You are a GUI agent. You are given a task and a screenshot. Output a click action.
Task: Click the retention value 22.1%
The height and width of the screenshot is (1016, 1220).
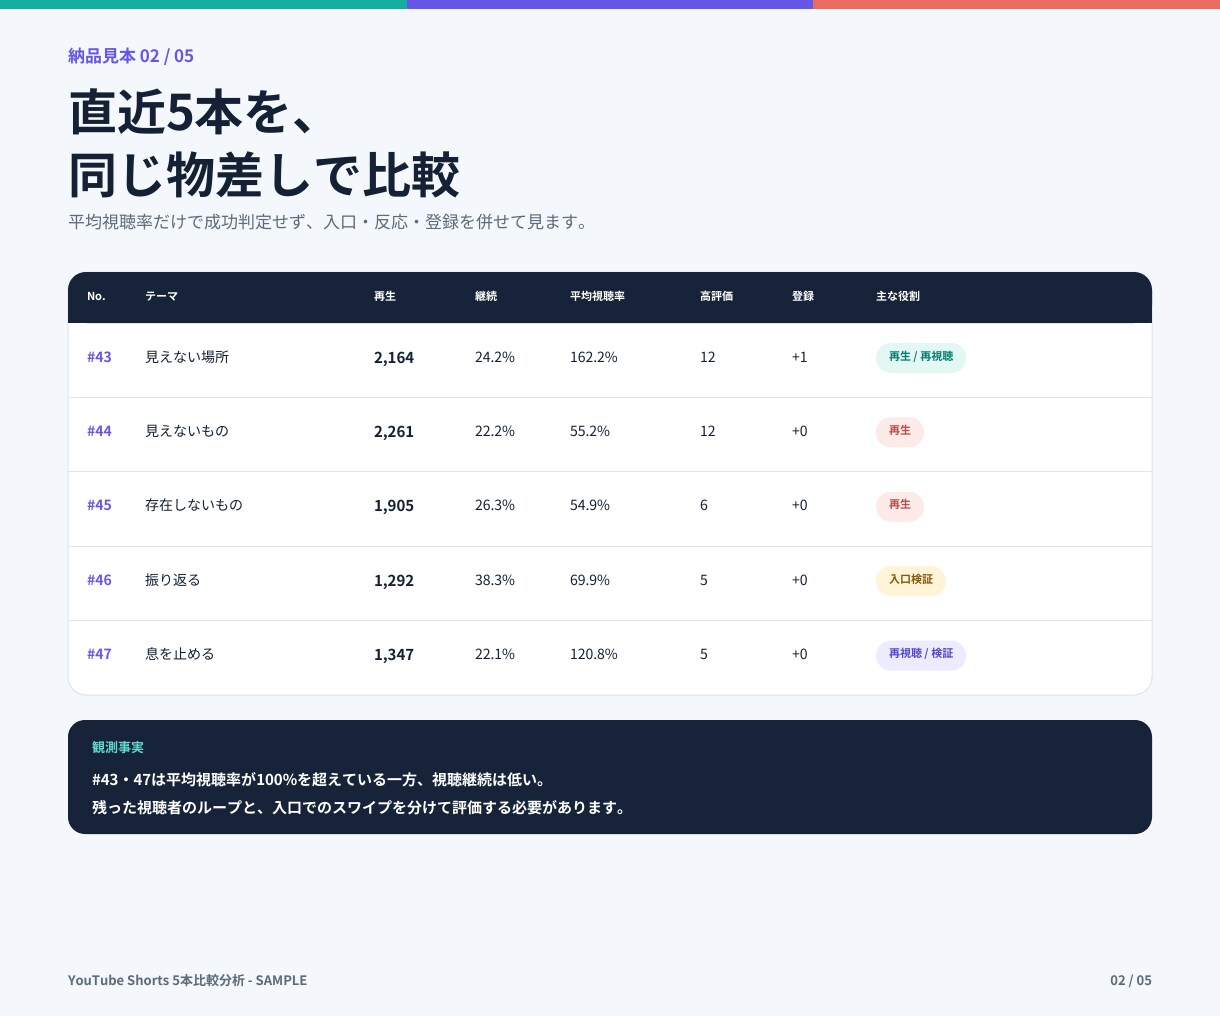click(495, 654)
